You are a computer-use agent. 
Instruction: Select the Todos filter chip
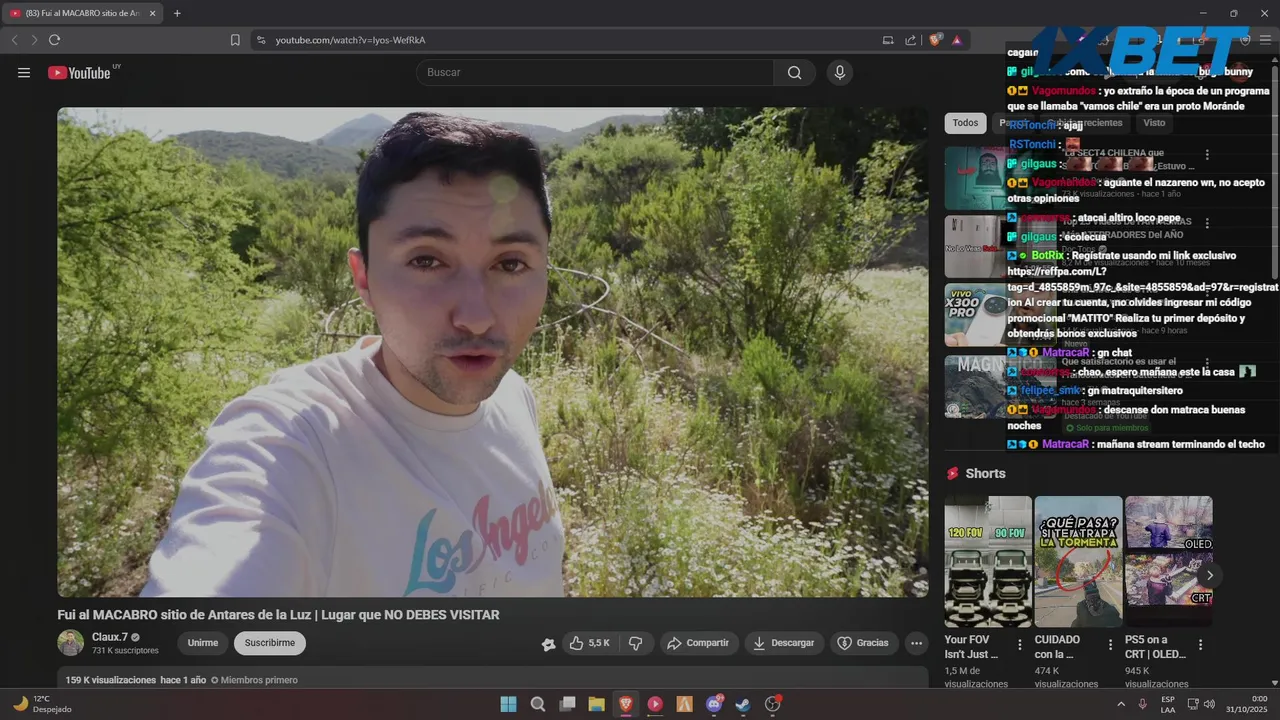click(965, 123)
